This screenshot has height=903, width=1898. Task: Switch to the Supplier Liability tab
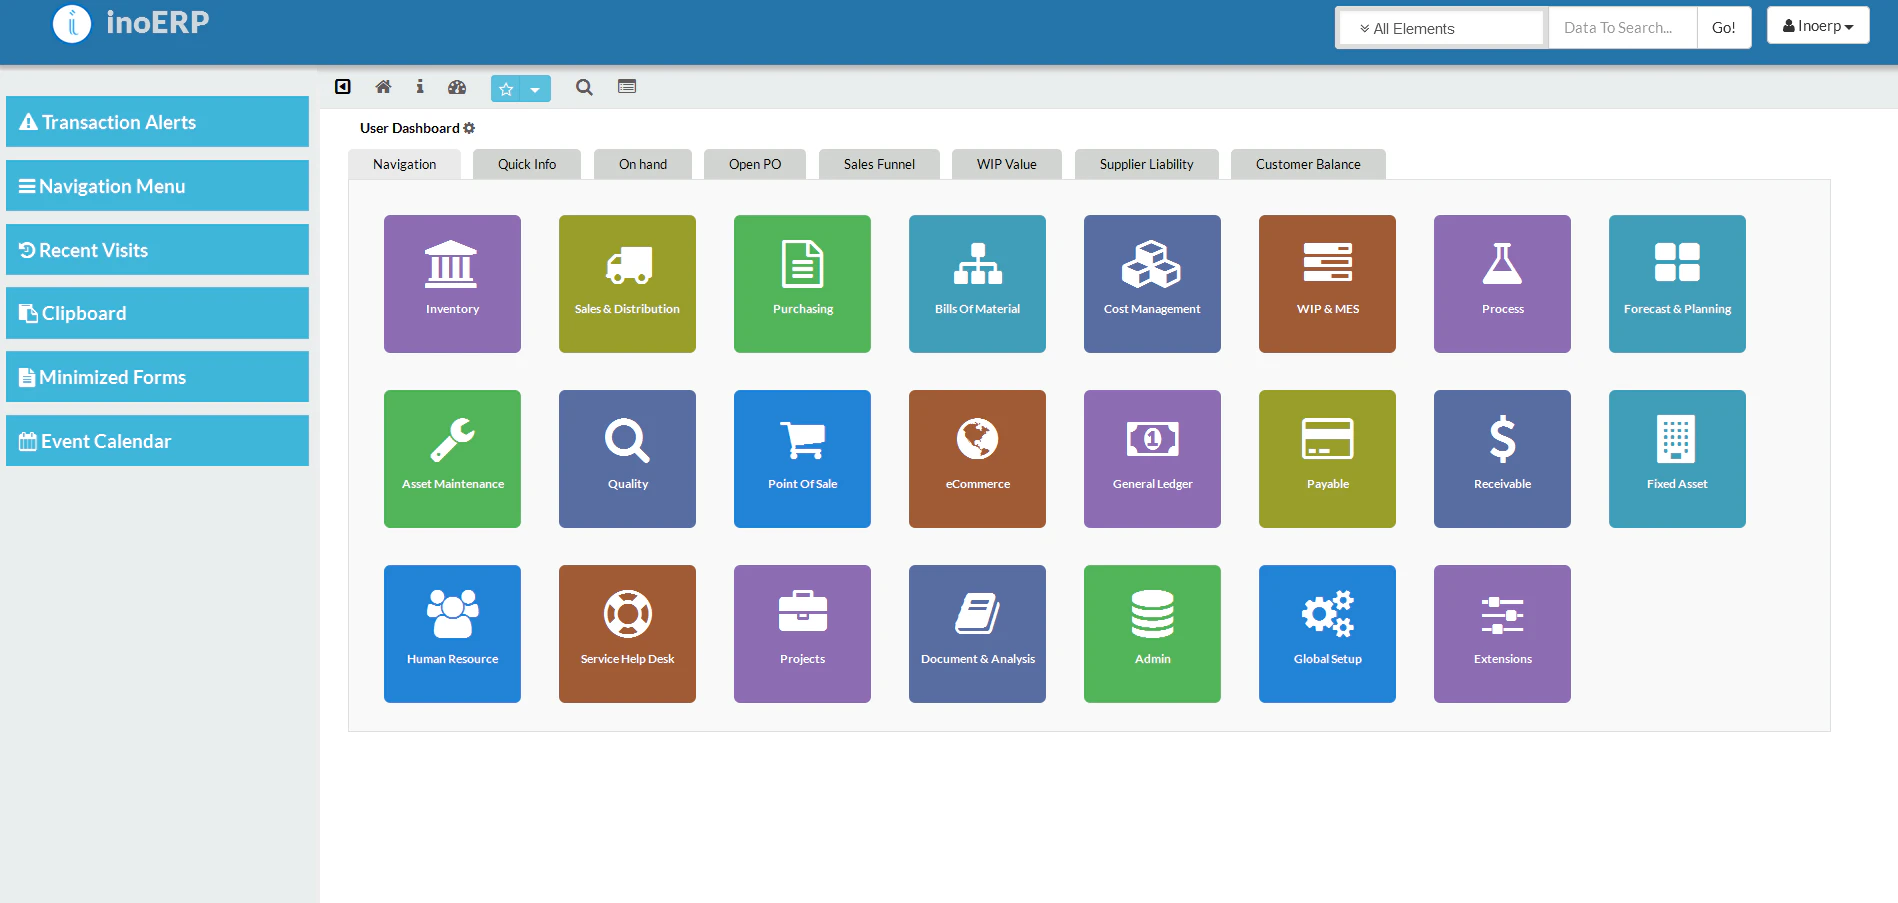[1147, 164]
